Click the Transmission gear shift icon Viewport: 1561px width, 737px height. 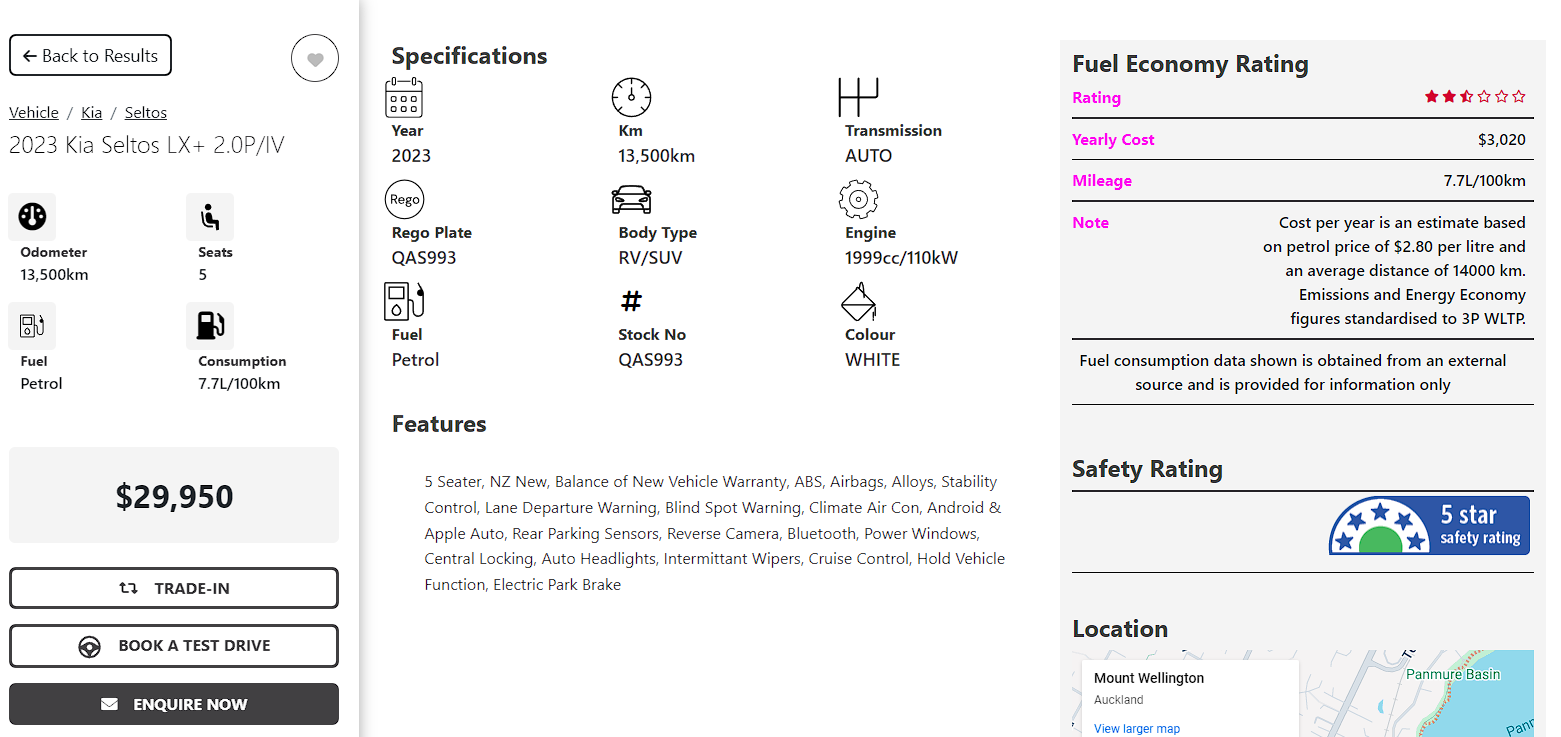point(858,97)
